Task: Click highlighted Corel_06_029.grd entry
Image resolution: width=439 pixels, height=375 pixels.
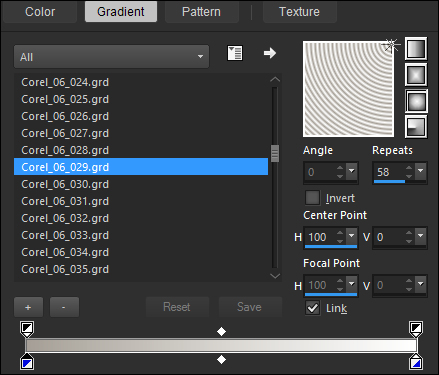Action: [141, 167]
